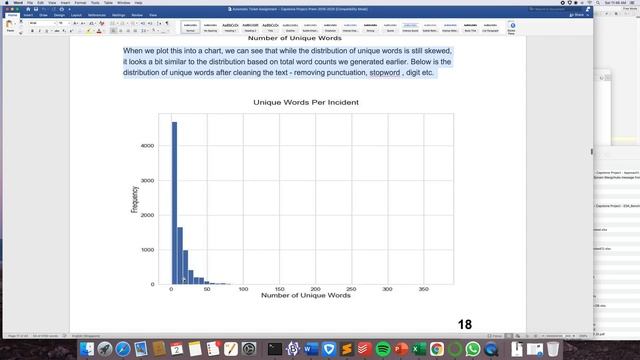Click the decrease font size icon
Screen dimensions: 640x360
point(83,23)
